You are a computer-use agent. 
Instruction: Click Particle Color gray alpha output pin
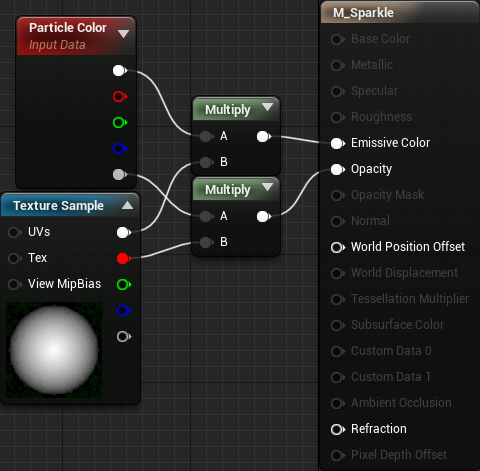pos(119,174)
